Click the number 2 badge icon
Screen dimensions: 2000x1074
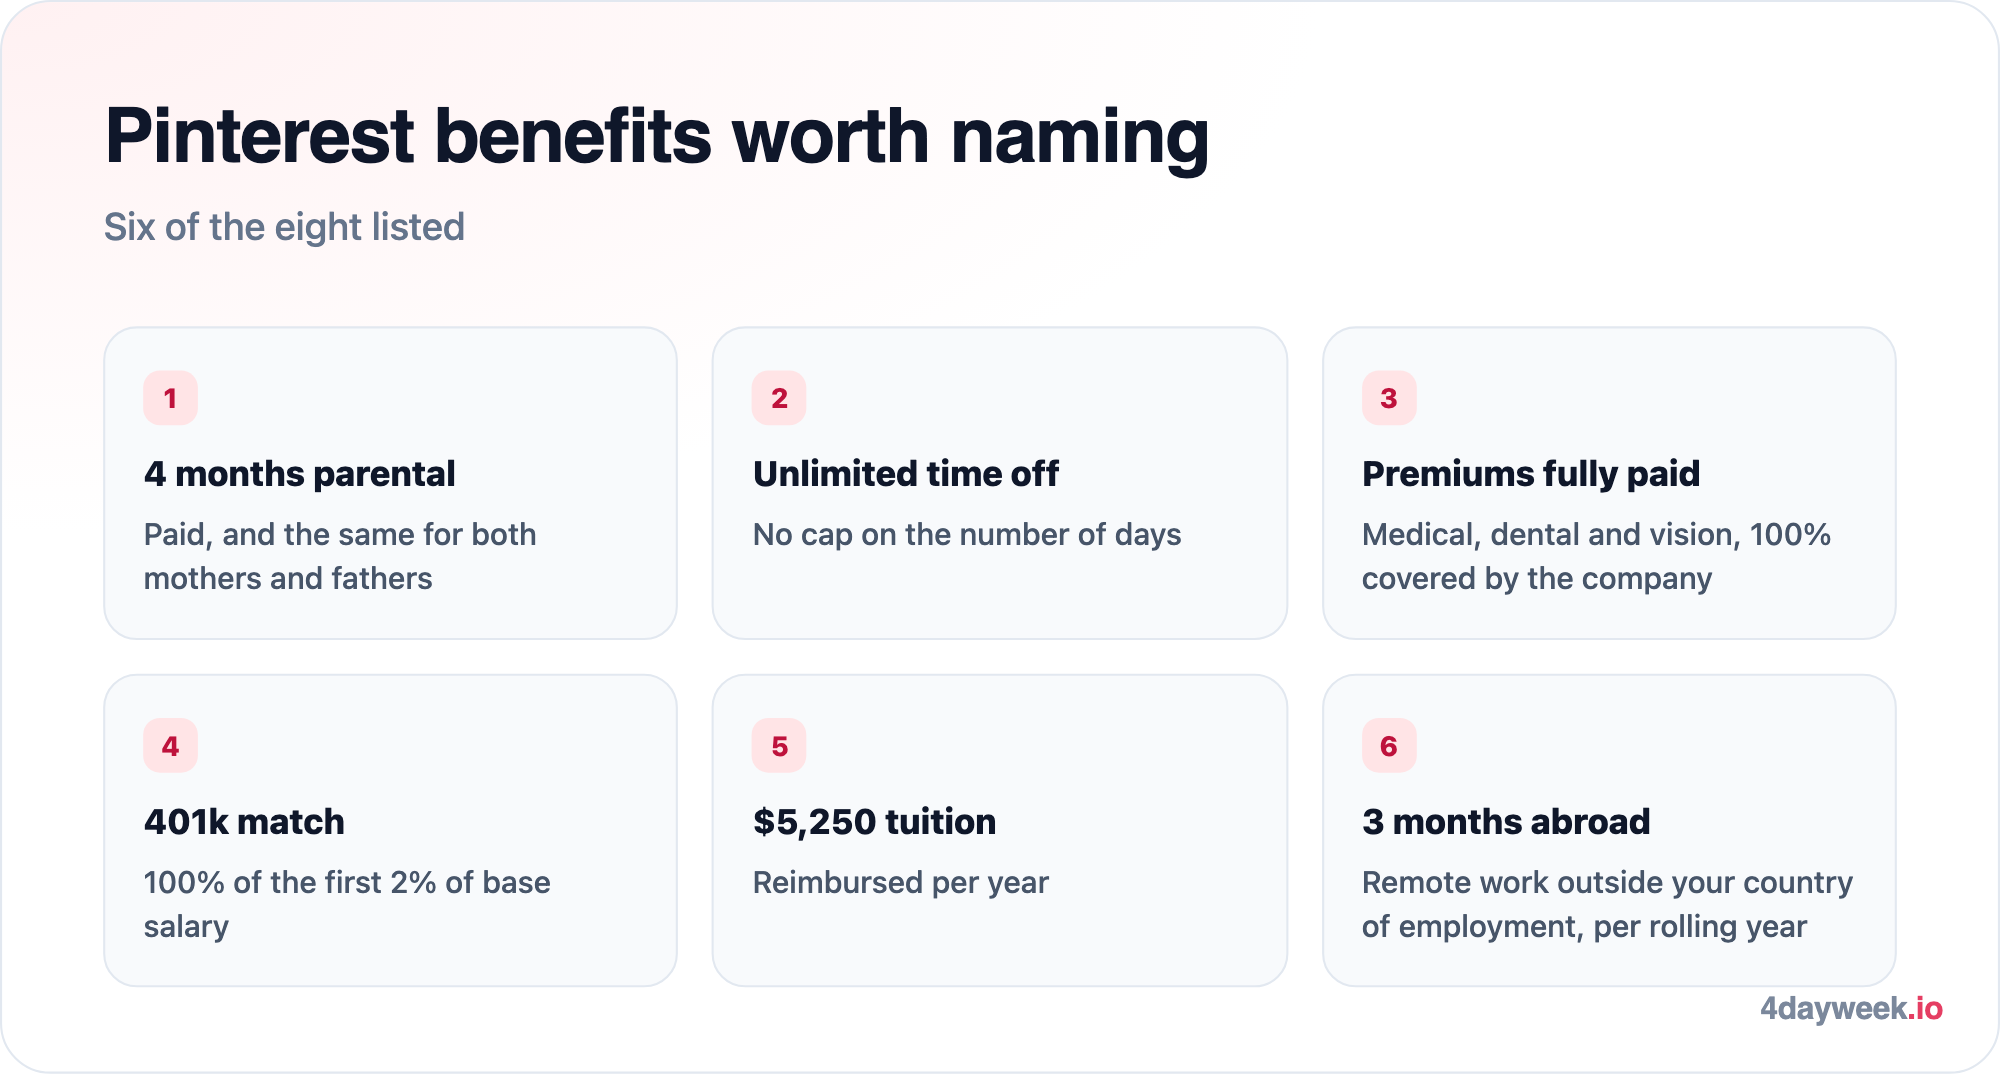tap(779, 398)
